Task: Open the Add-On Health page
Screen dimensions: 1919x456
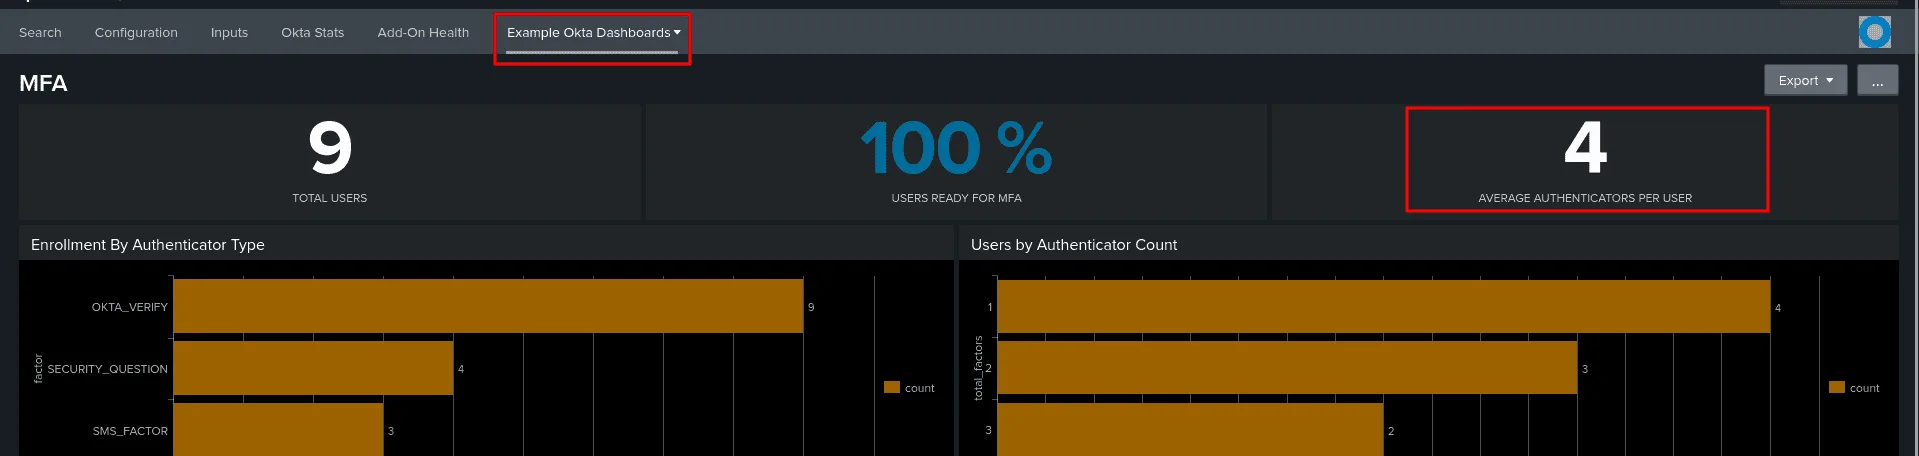Action: coord(423,32)
